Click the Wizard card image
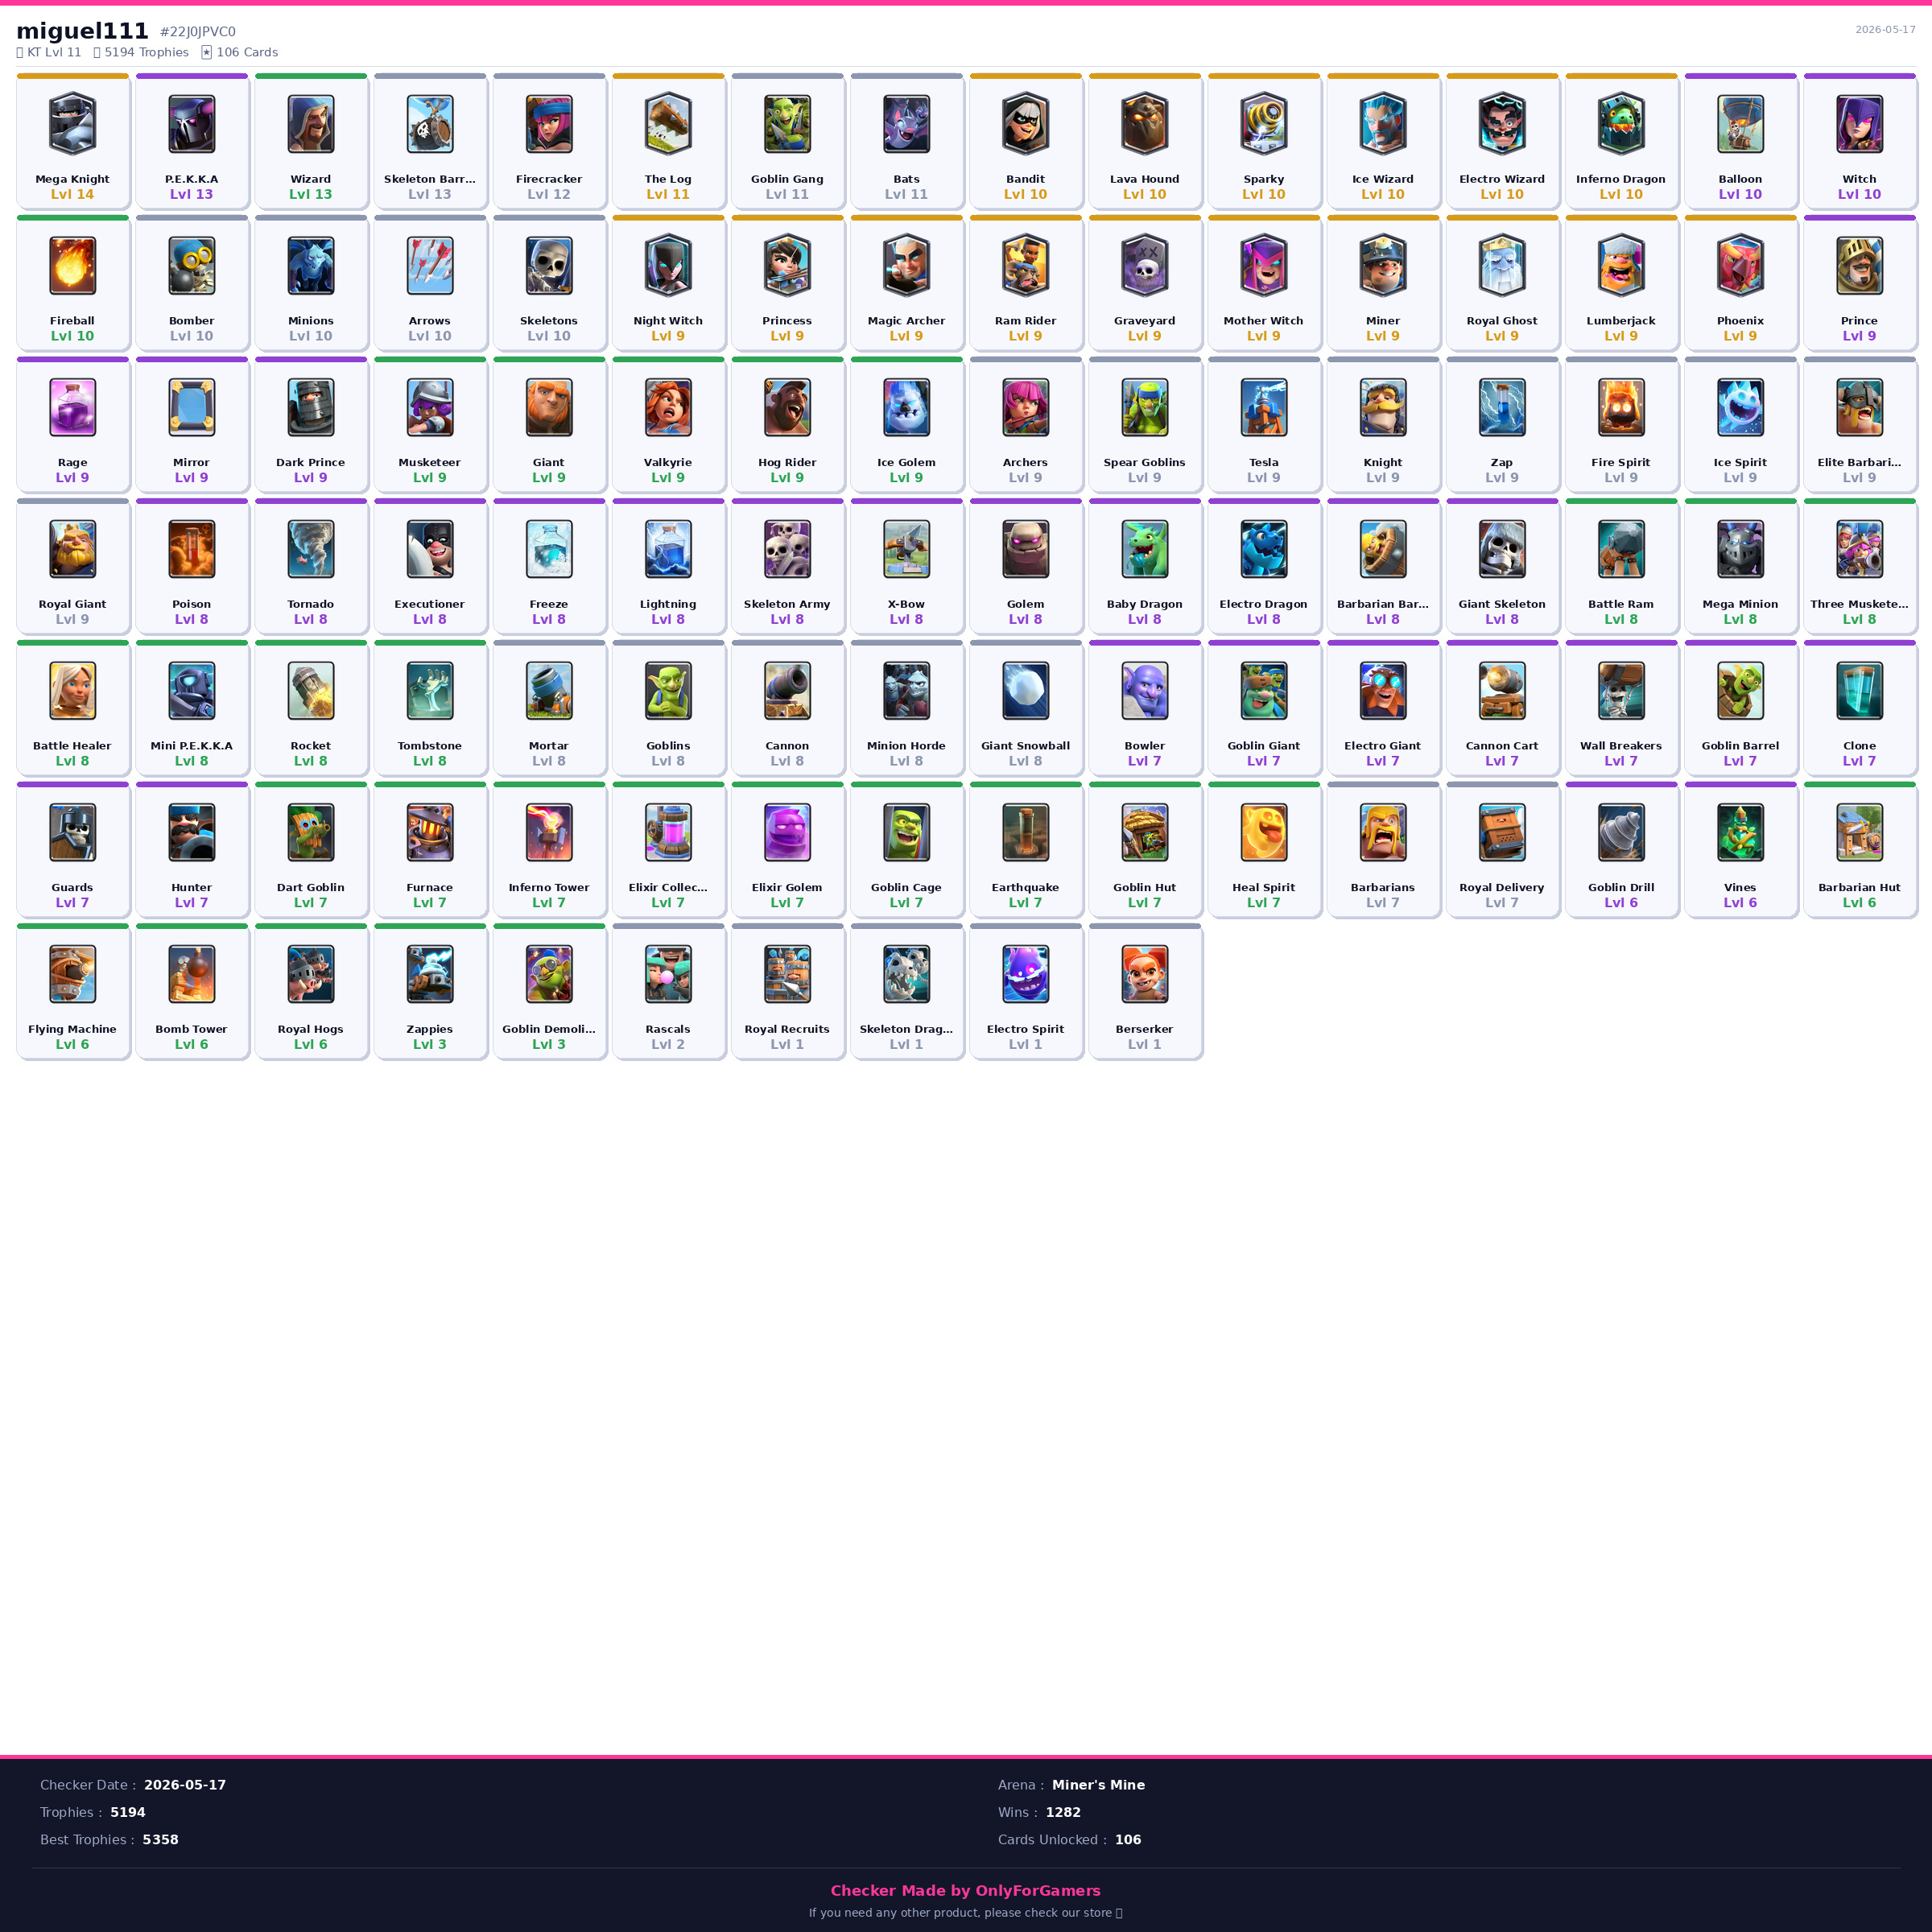This screenshot has height=1932, width=1932. (311, 124)
